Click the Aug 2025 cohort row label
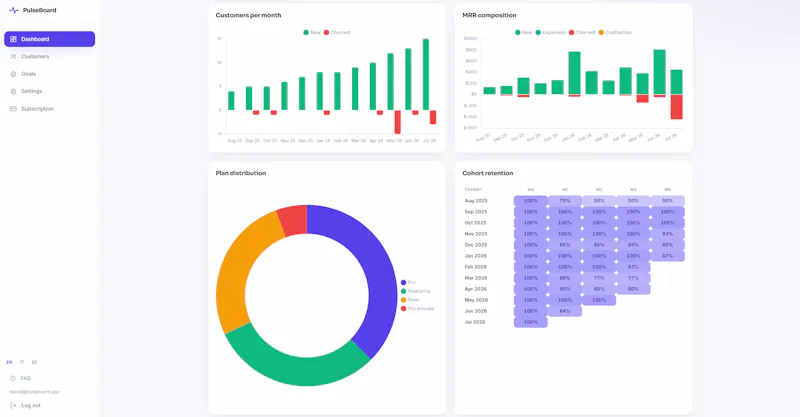This screenshot has width=800, height=417. click(476, 201)
